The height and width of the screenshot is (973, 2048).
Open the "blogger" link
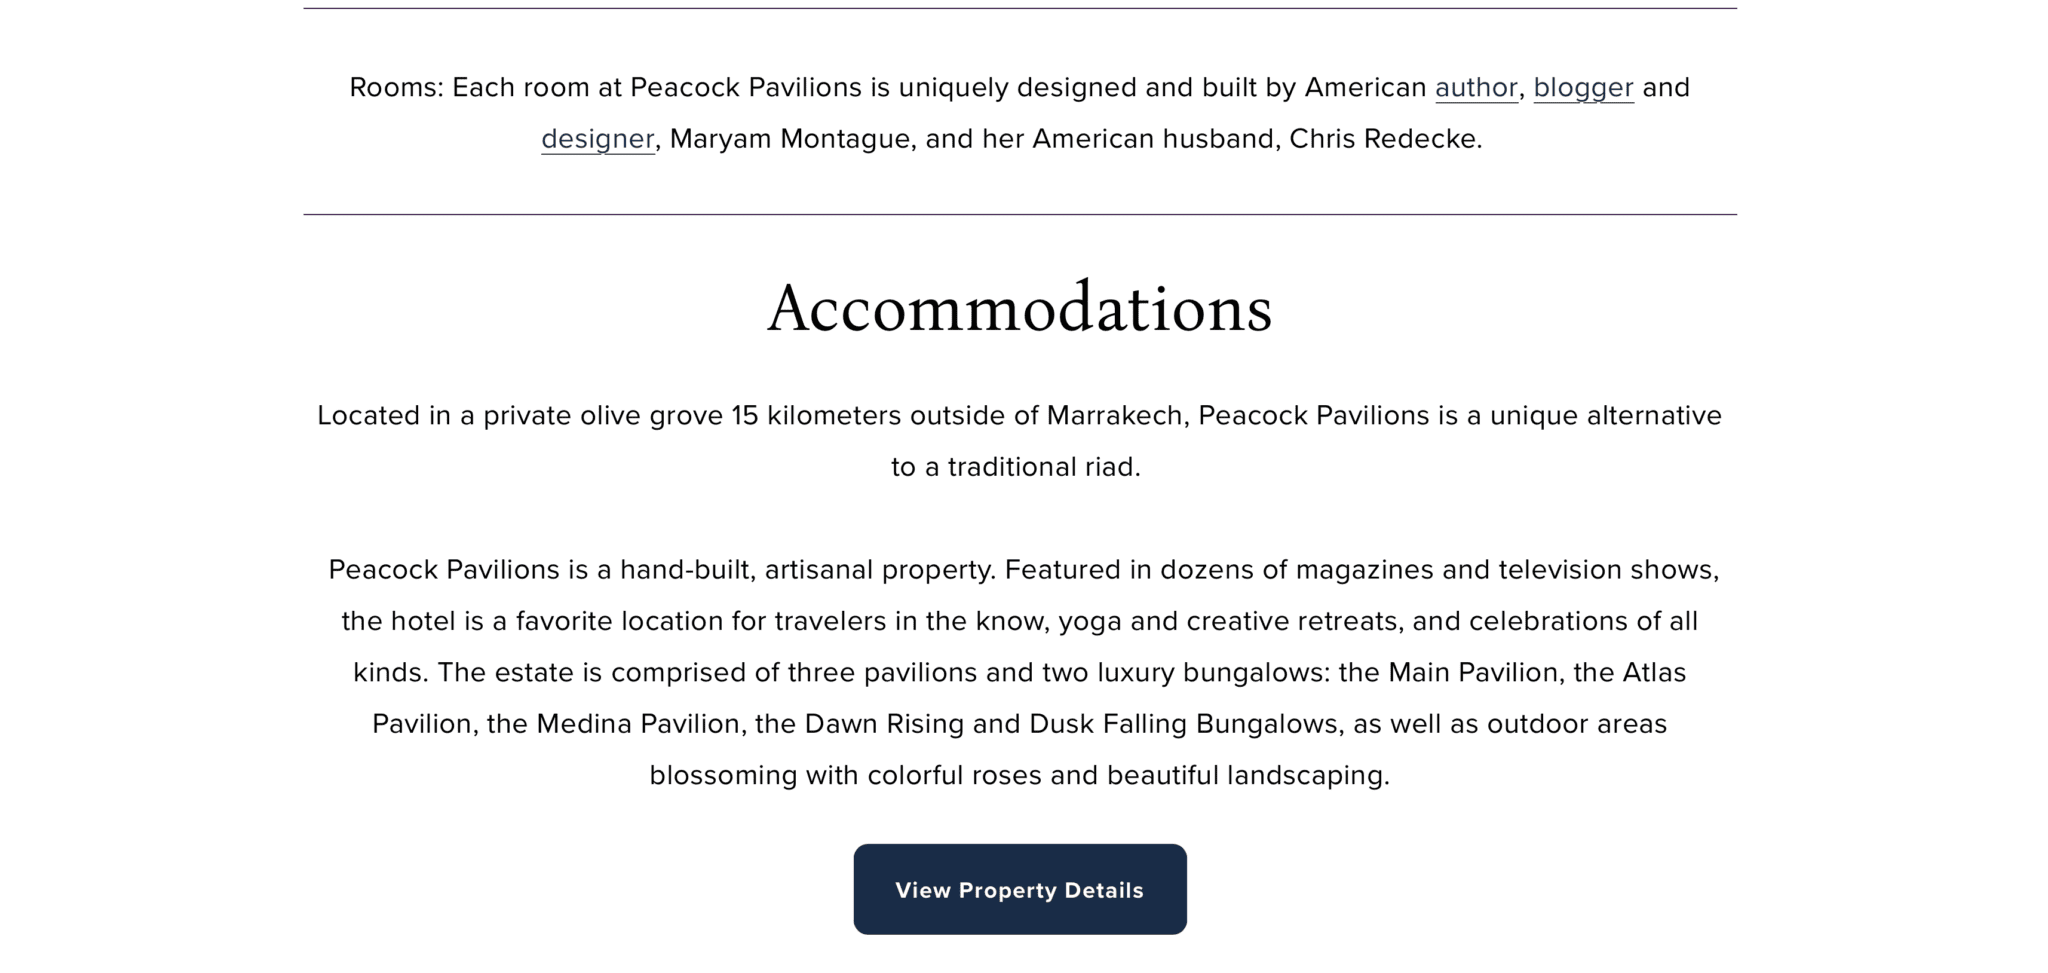pos(1583,88)
